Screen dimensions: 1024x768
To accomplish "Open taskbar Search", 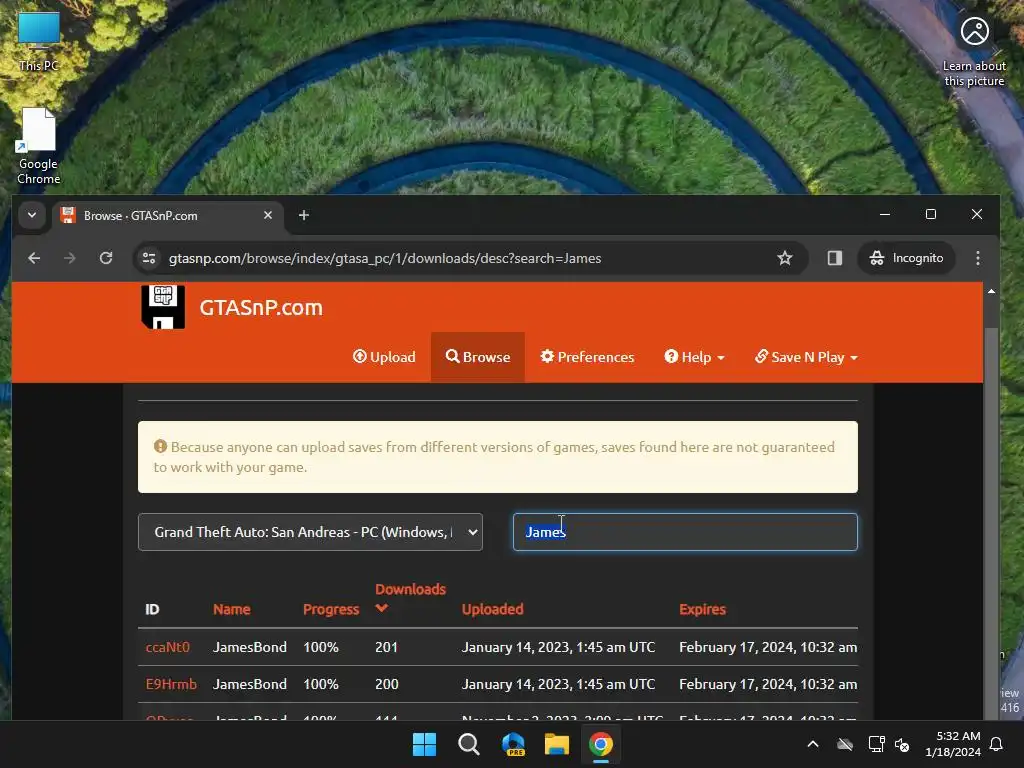I will point(468,744).
